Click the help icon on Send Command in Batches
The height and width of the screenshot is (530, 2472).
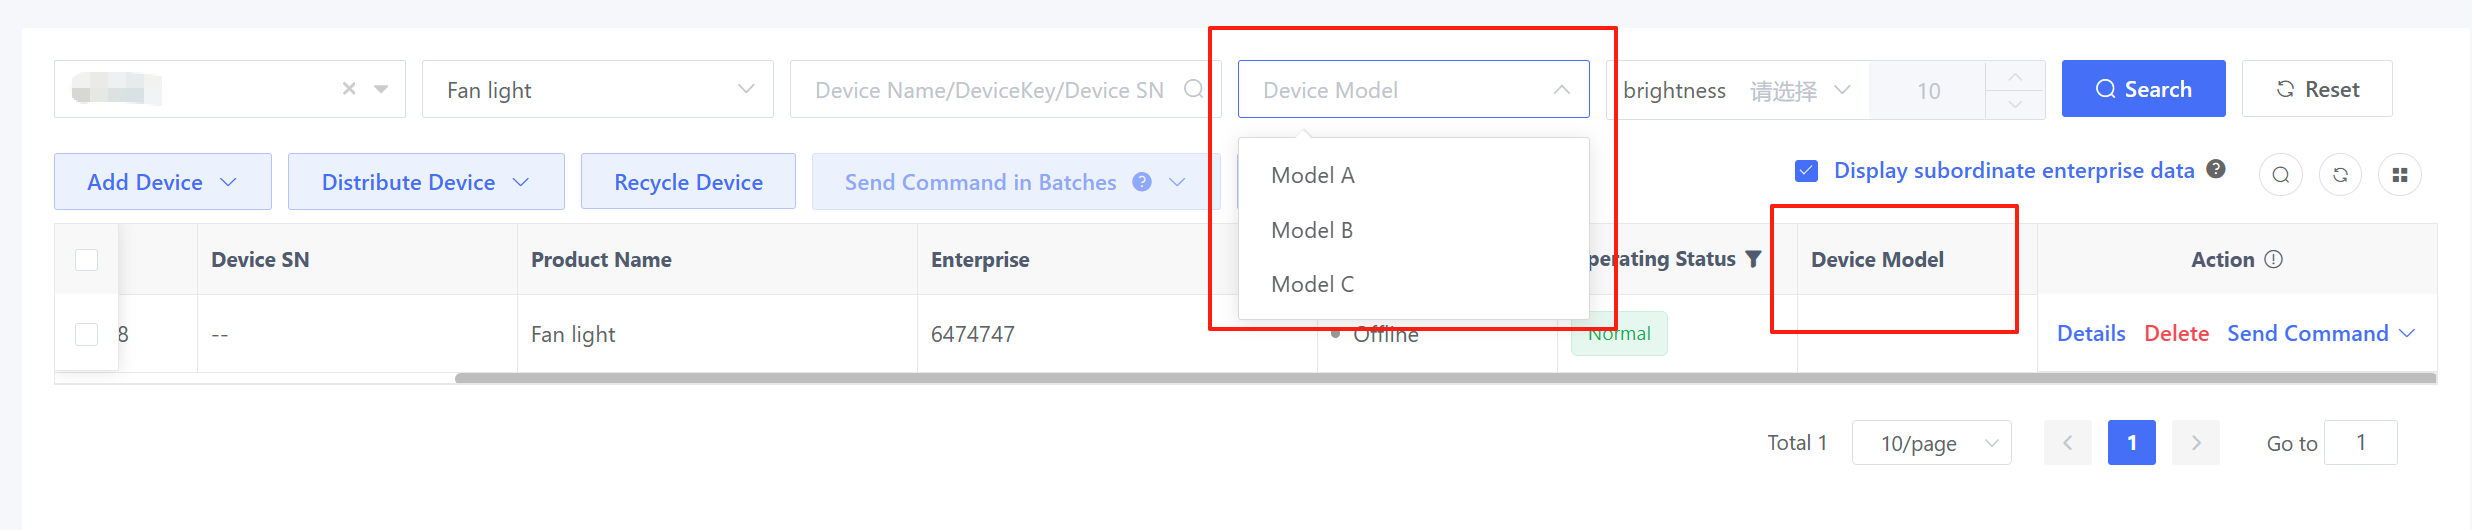pyautogui.click(x=1142, y=182)
